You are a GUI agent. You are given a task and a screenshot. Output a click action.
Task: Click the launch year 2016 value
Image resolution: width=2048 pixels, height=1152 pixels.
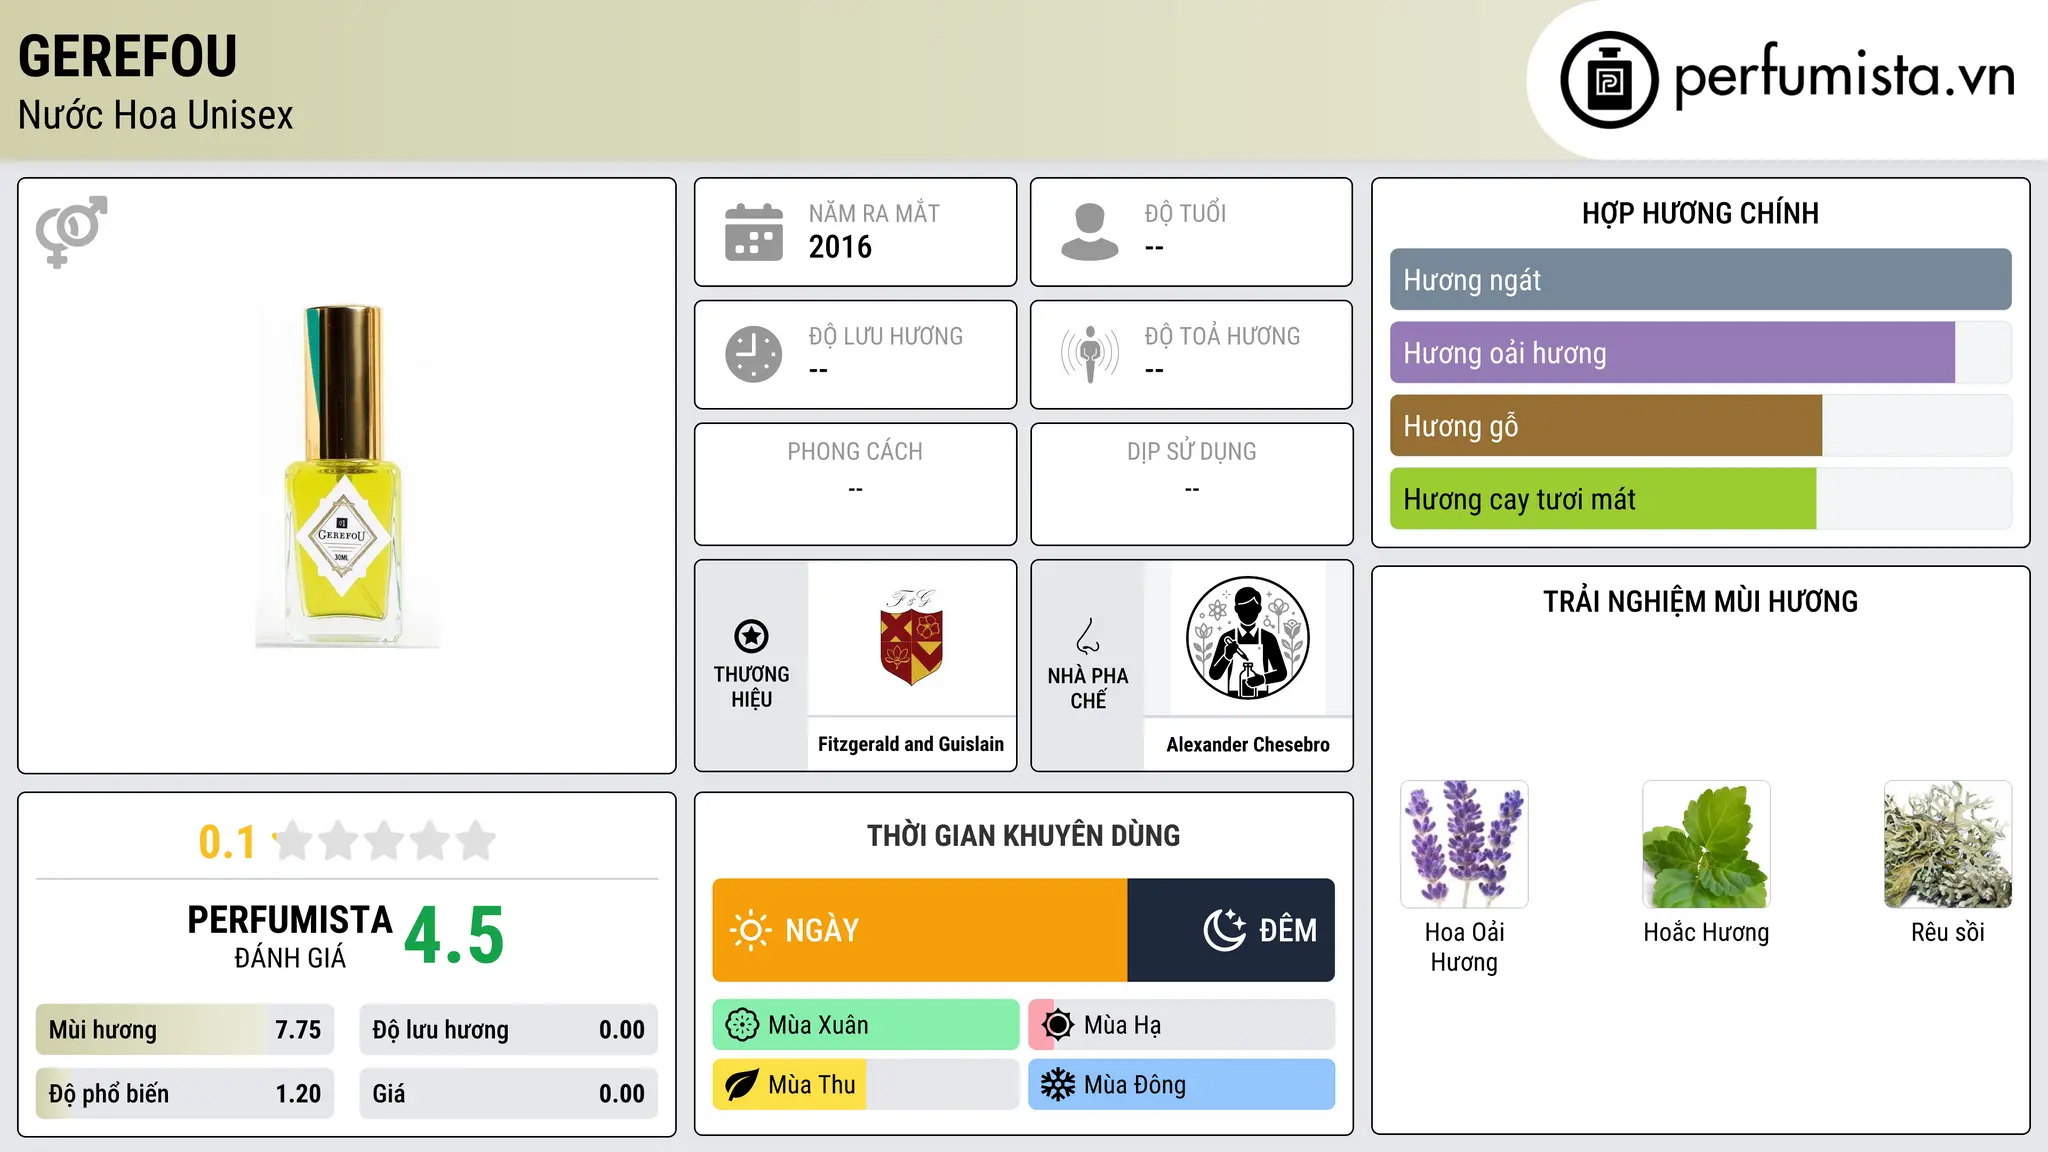tap(840, 247)
